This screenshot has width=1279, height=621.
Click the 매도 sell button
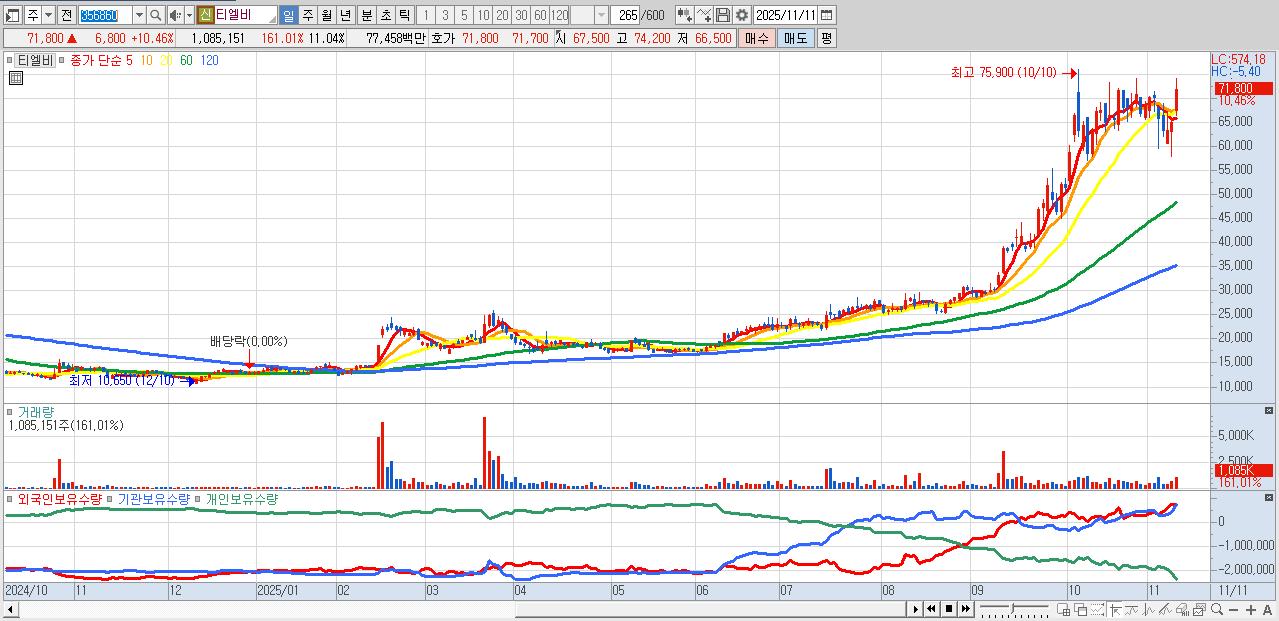coord(795,38)
